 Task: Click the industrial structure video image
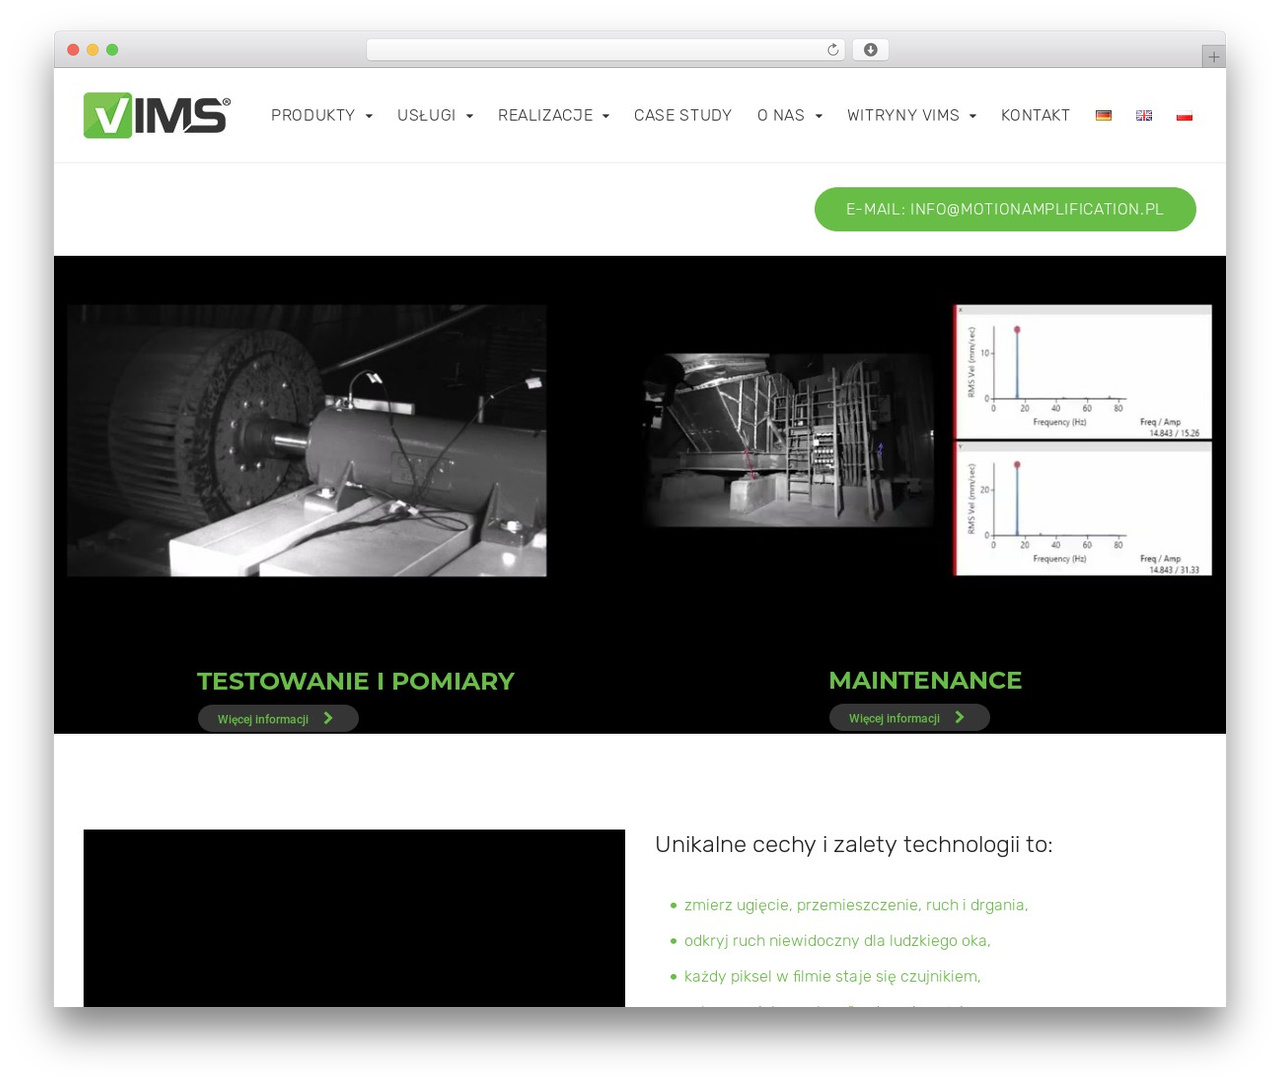pyautogui.click(x=789, y=440)
